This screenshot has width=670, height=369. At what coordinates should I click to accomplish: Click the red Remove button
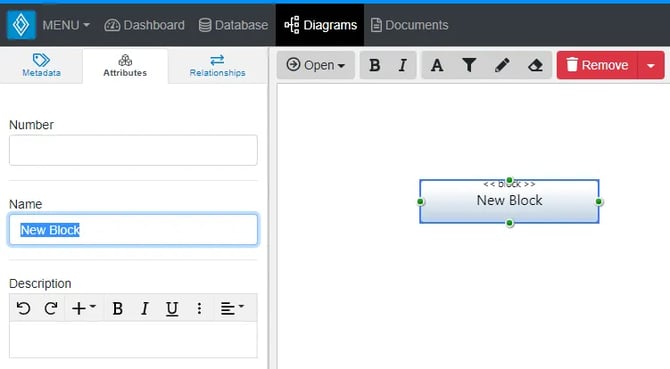tap(597, 65)
